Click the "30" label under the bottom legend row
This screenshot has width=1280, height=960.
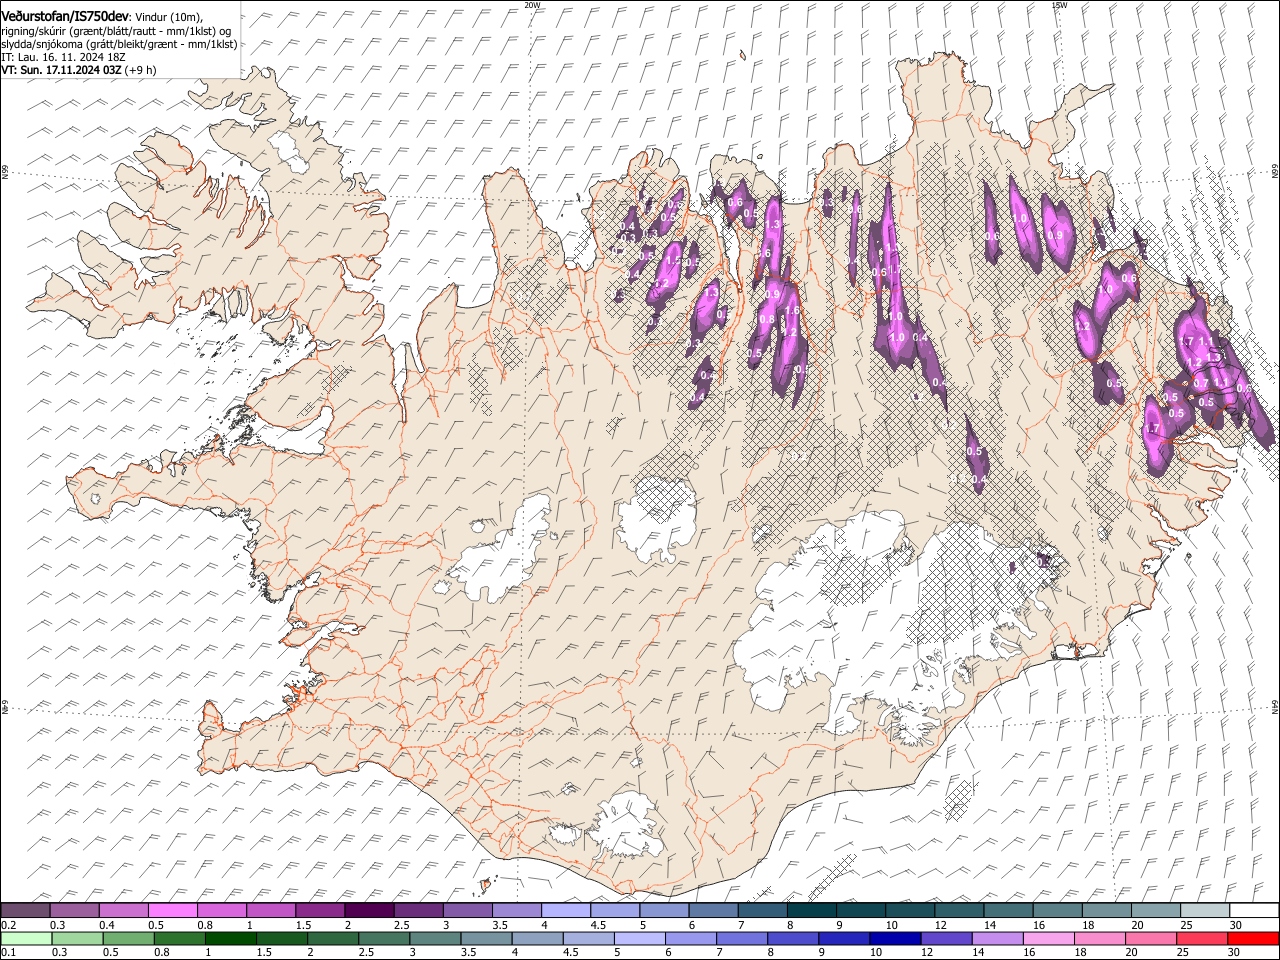click(x=1234, y=952)
